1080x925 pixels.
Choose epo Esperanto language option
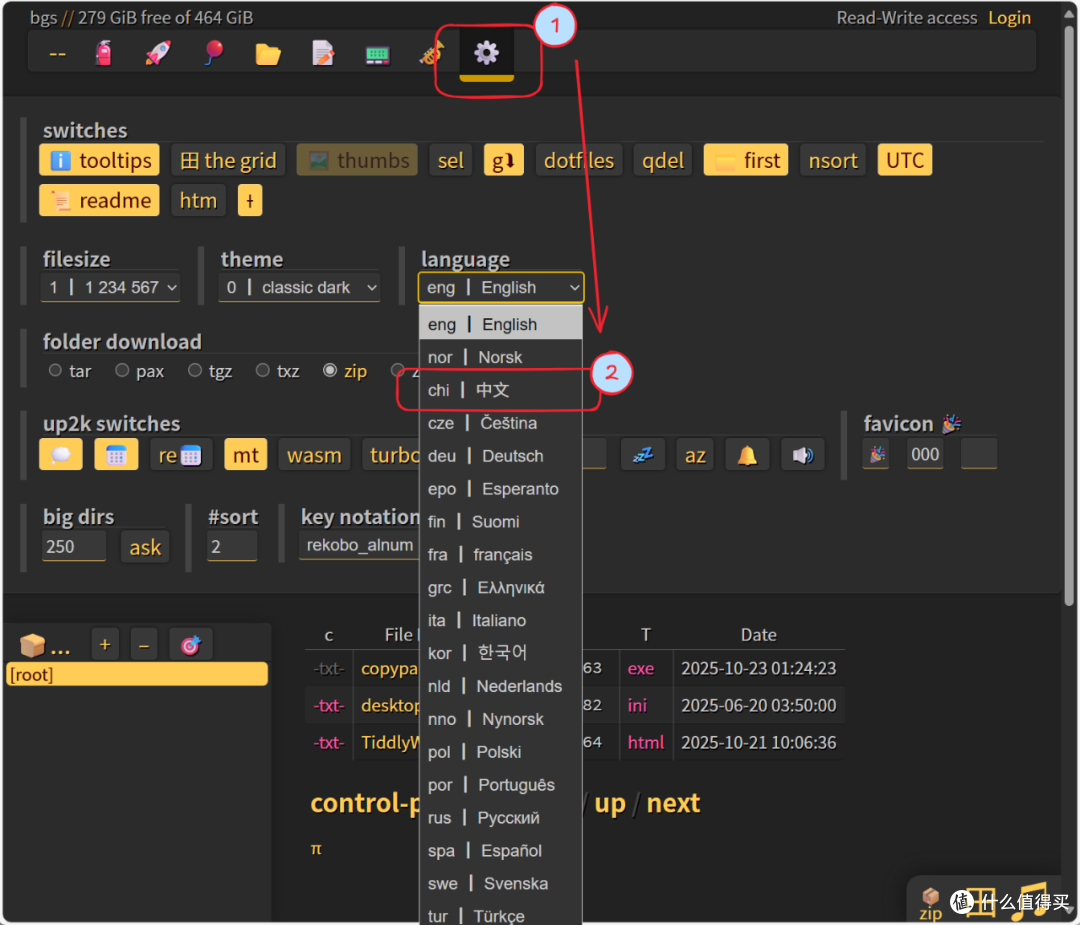click(501, 489)
